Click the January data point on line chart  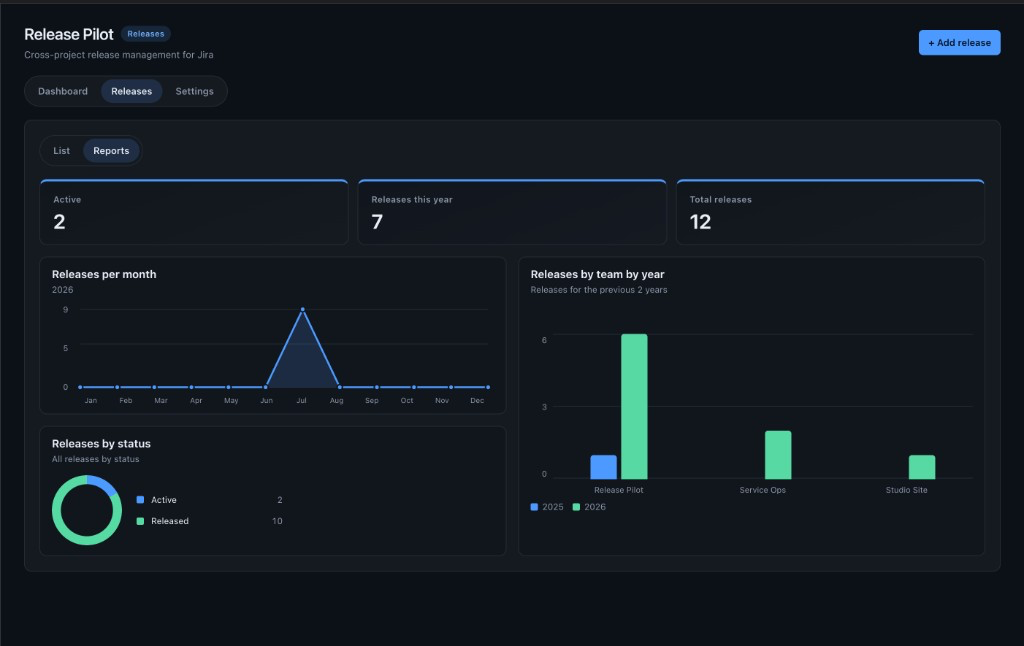[80, 387]
